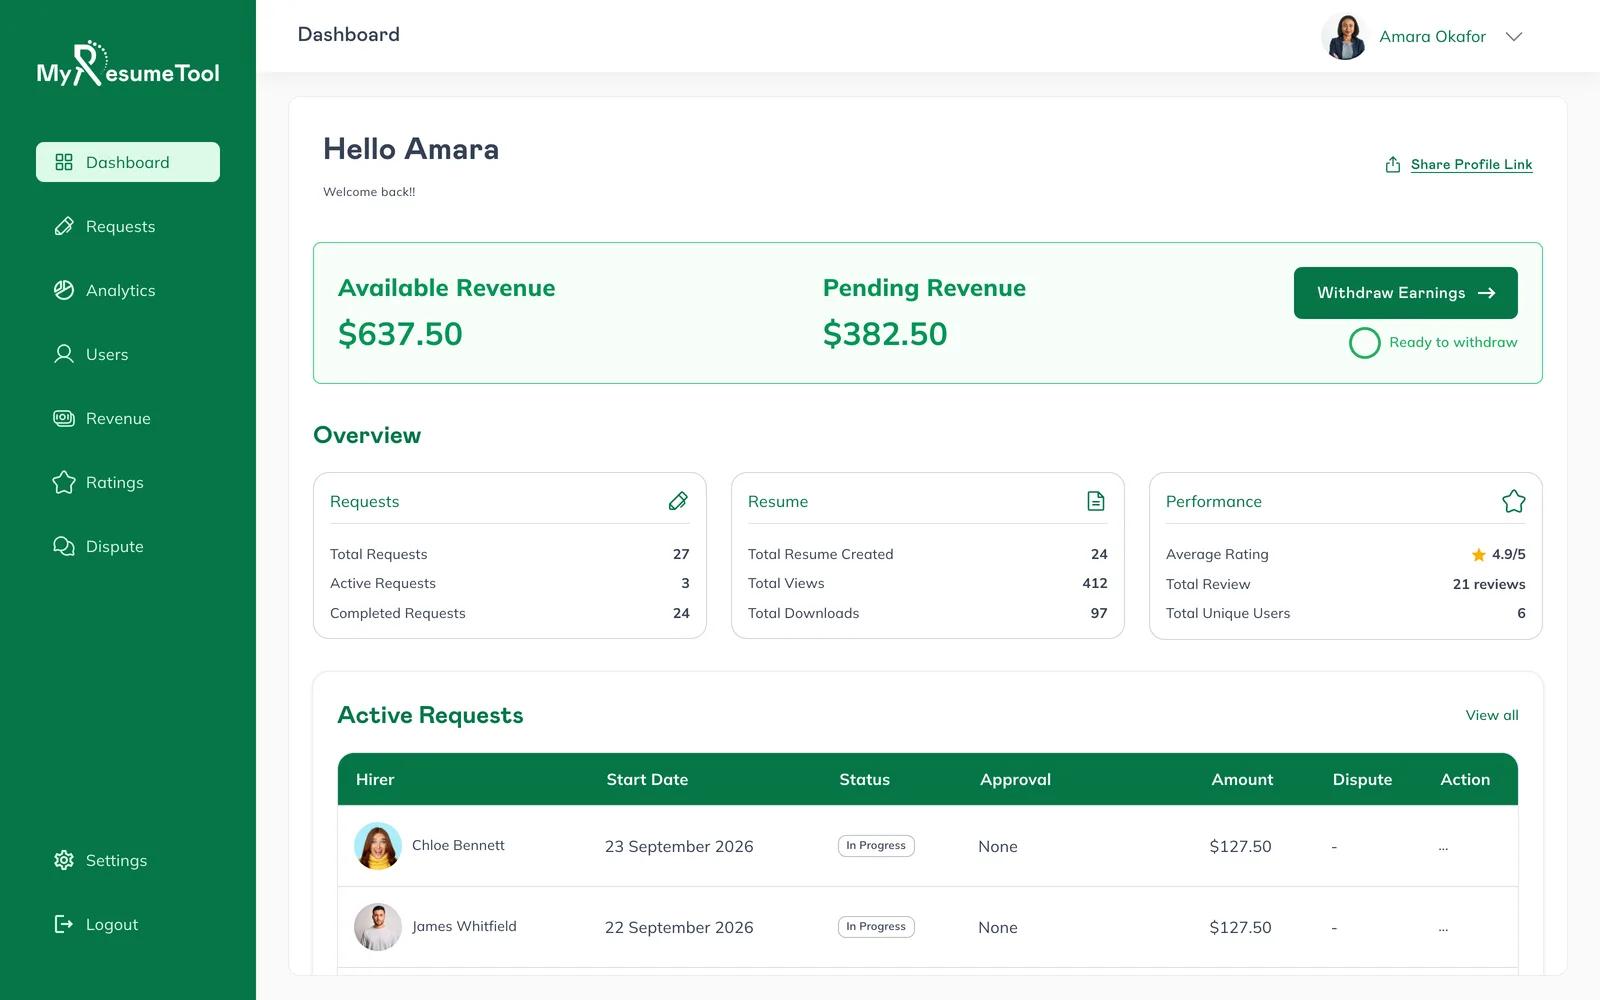The height and width of the screenshot is (1000, 1600).
Task: Click the Logout exit icon in sidebar
Action: point(64,924)
